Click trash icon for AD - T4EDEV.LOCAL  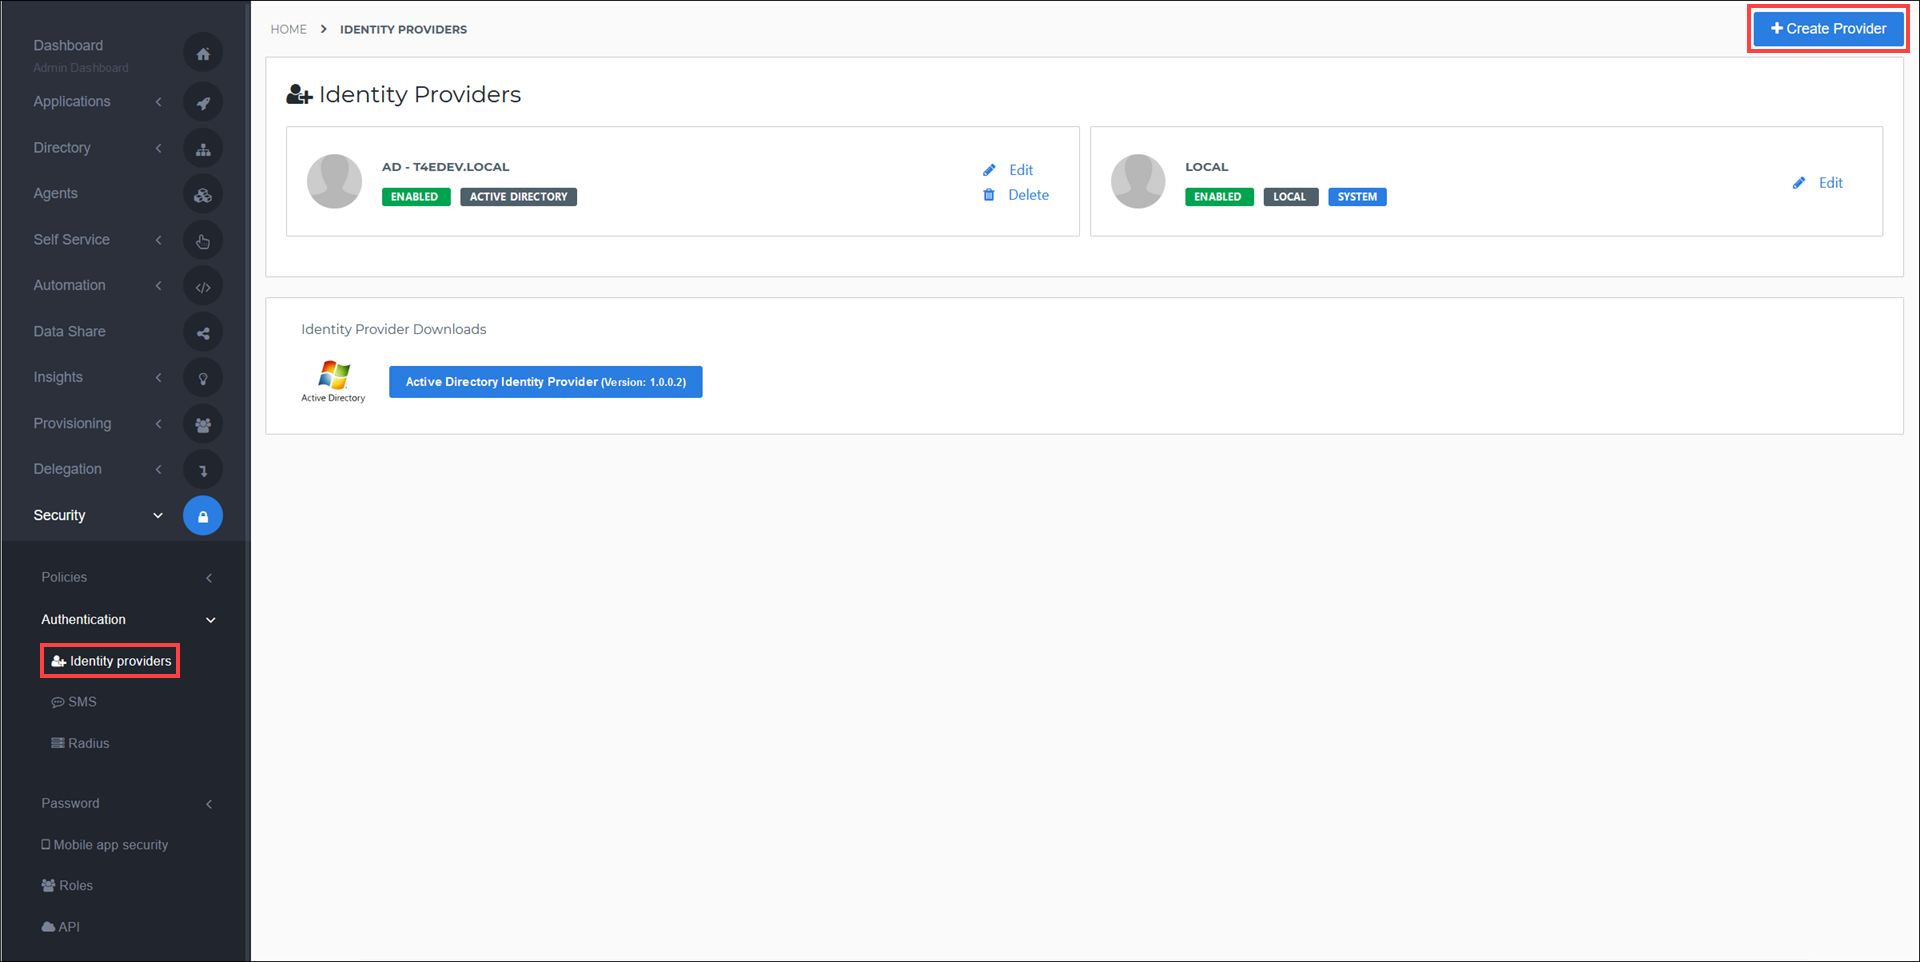coord(989,195)
